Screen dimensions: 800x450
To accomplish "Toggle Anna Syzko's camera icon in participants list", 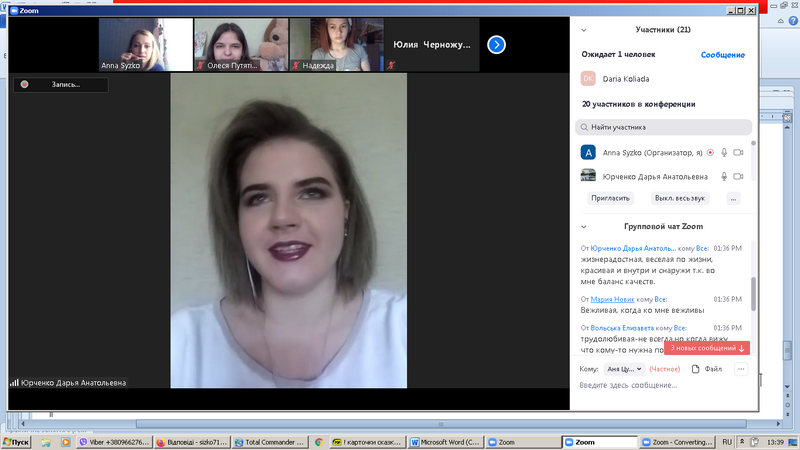I will coord(738,153).
